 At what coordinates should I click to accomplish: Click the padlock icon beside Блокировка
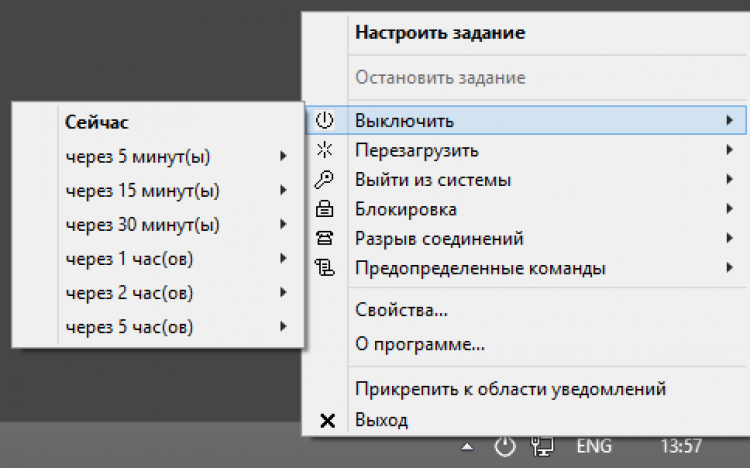(x=324, y=210)
